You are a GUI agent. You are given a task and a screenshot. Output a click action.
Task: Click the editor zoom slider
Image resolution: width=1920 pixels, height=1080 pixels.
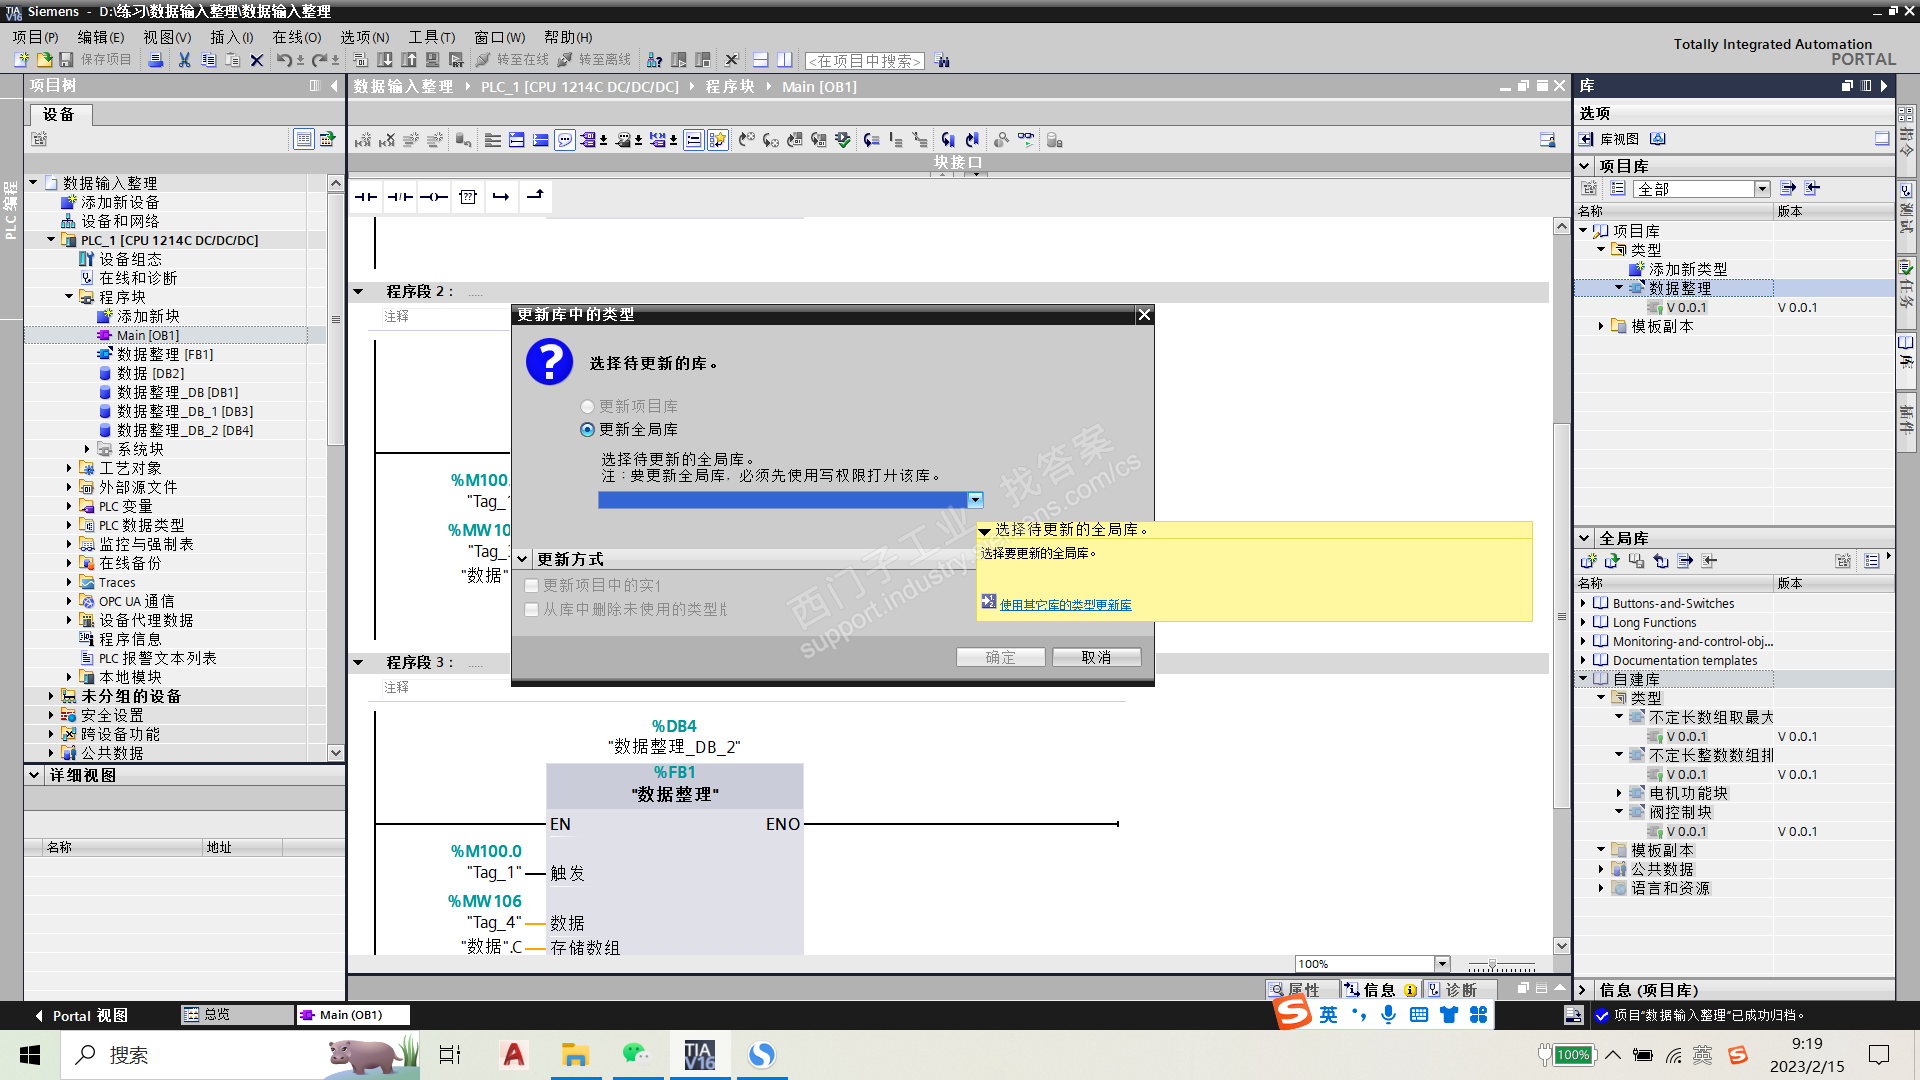(x=1492, y=965)
